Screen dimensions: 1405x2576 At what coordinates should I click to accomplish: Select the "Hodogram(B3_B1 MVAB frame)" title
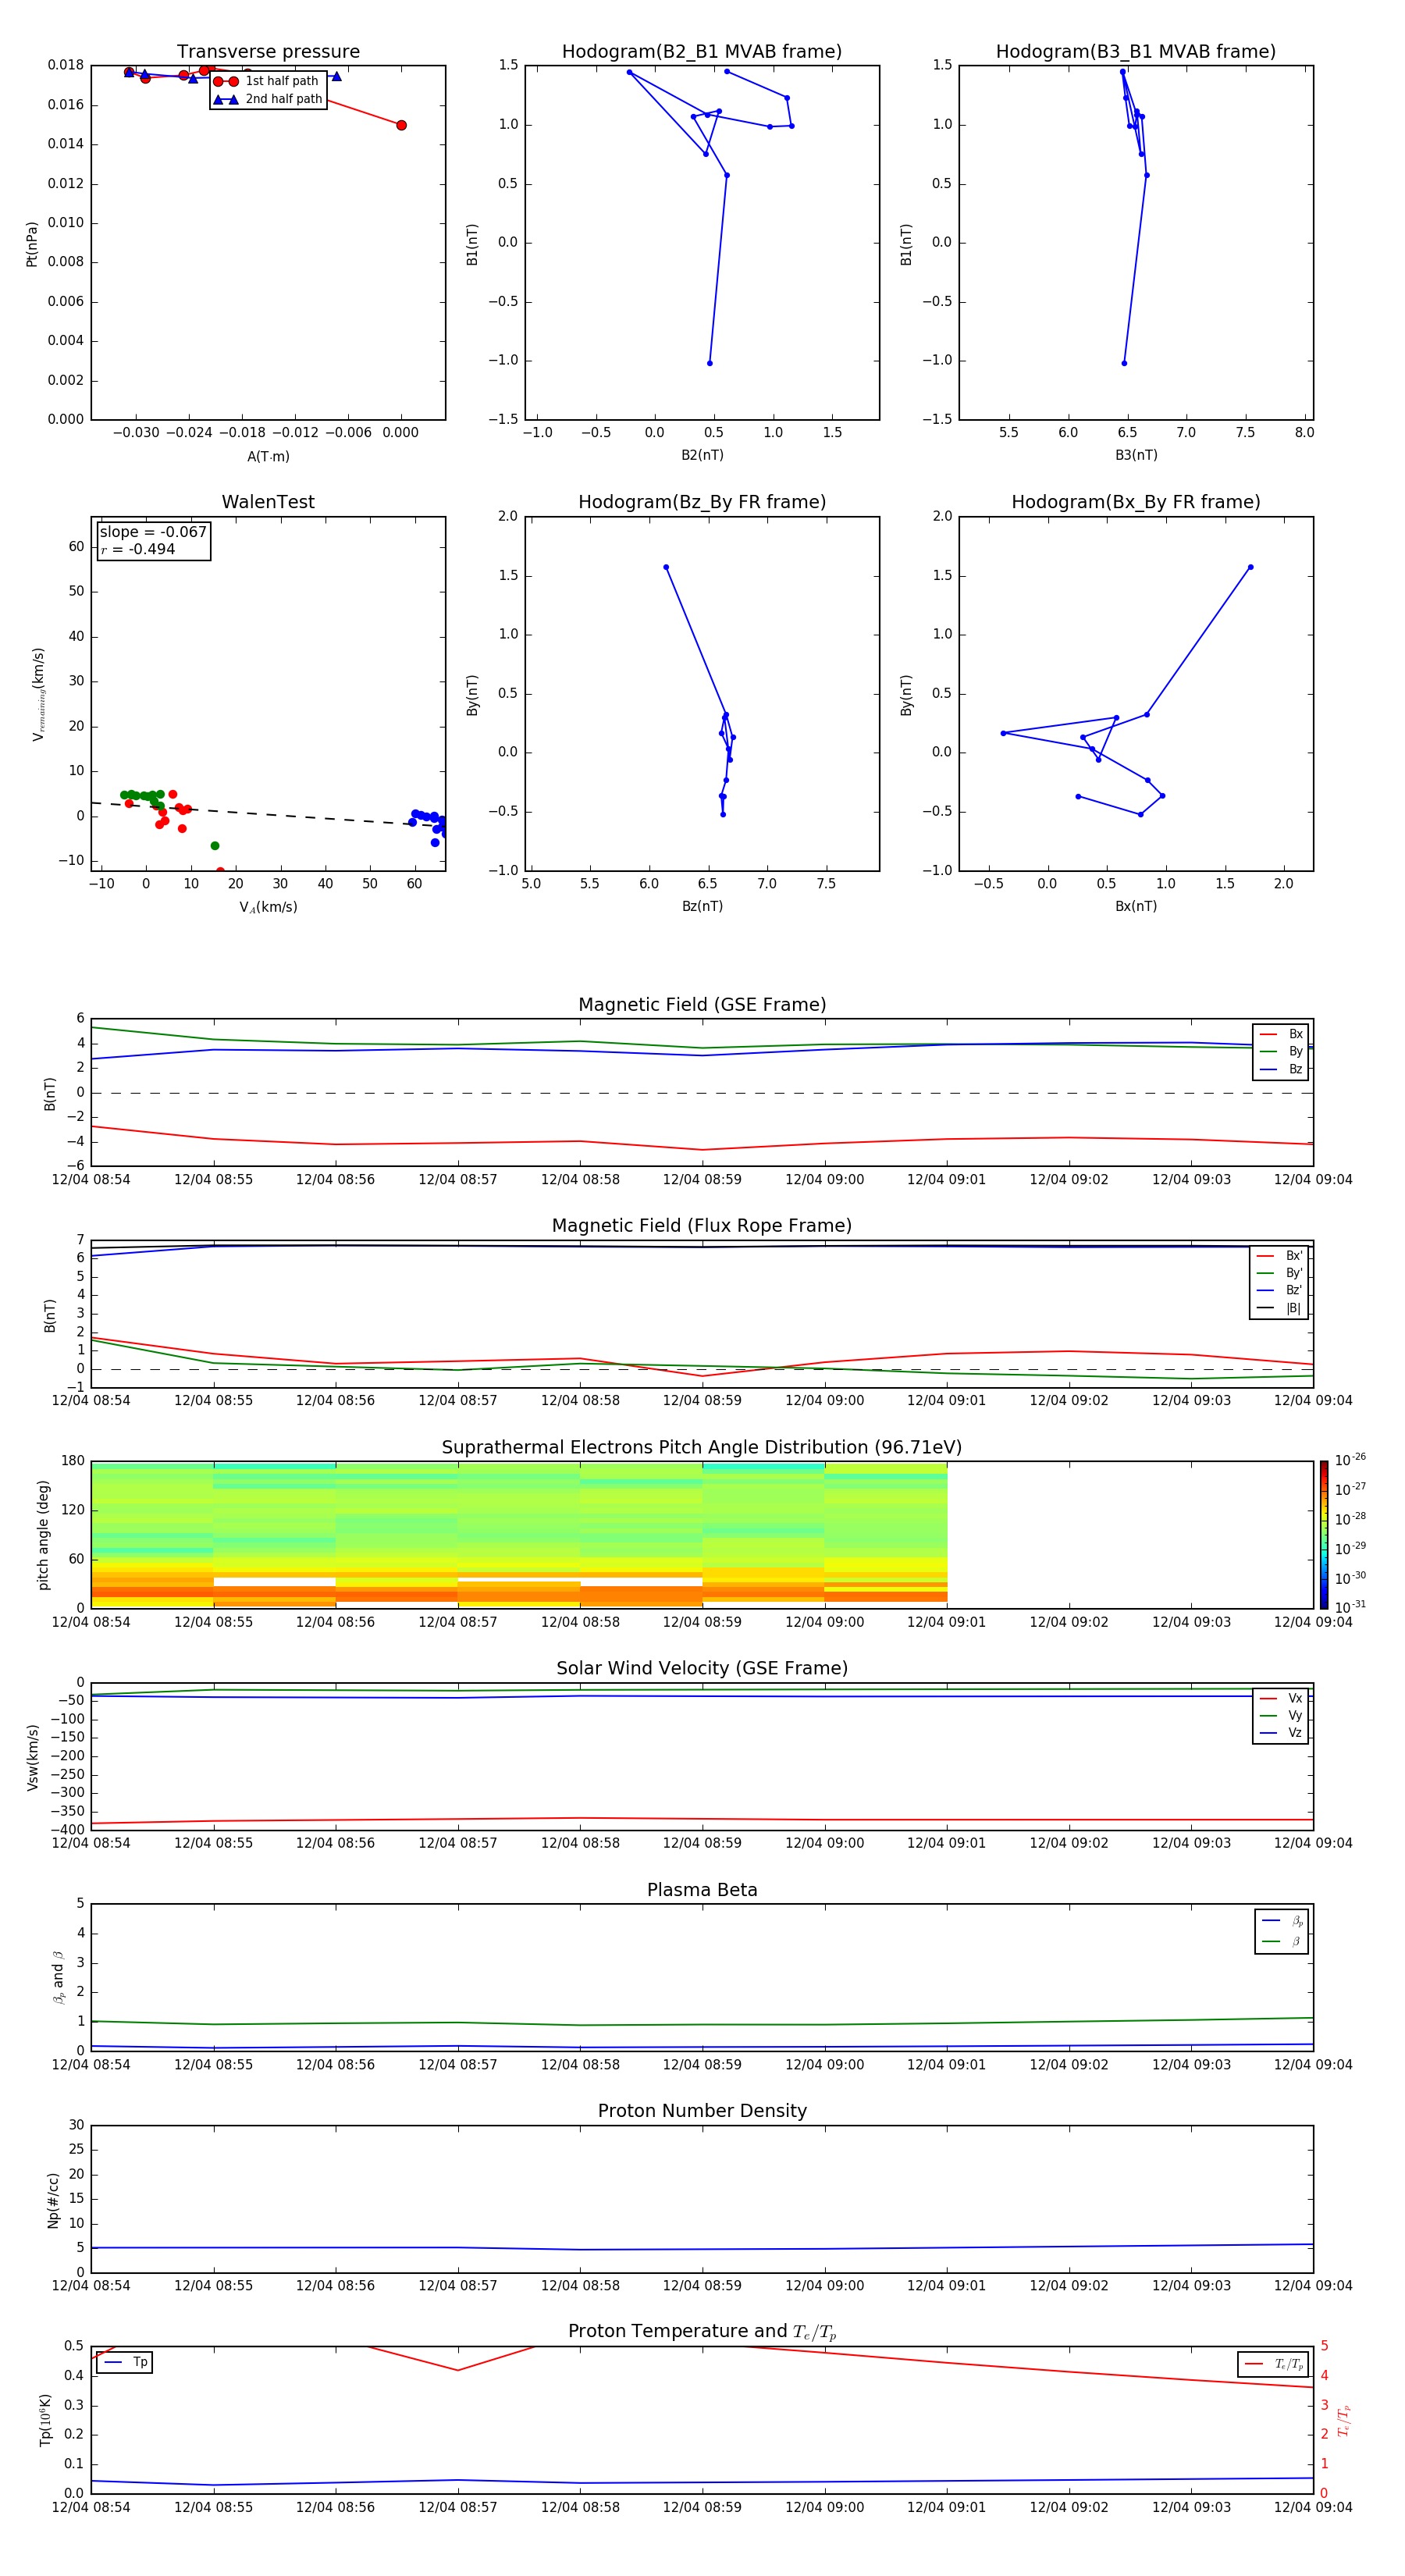point(1136,52)
